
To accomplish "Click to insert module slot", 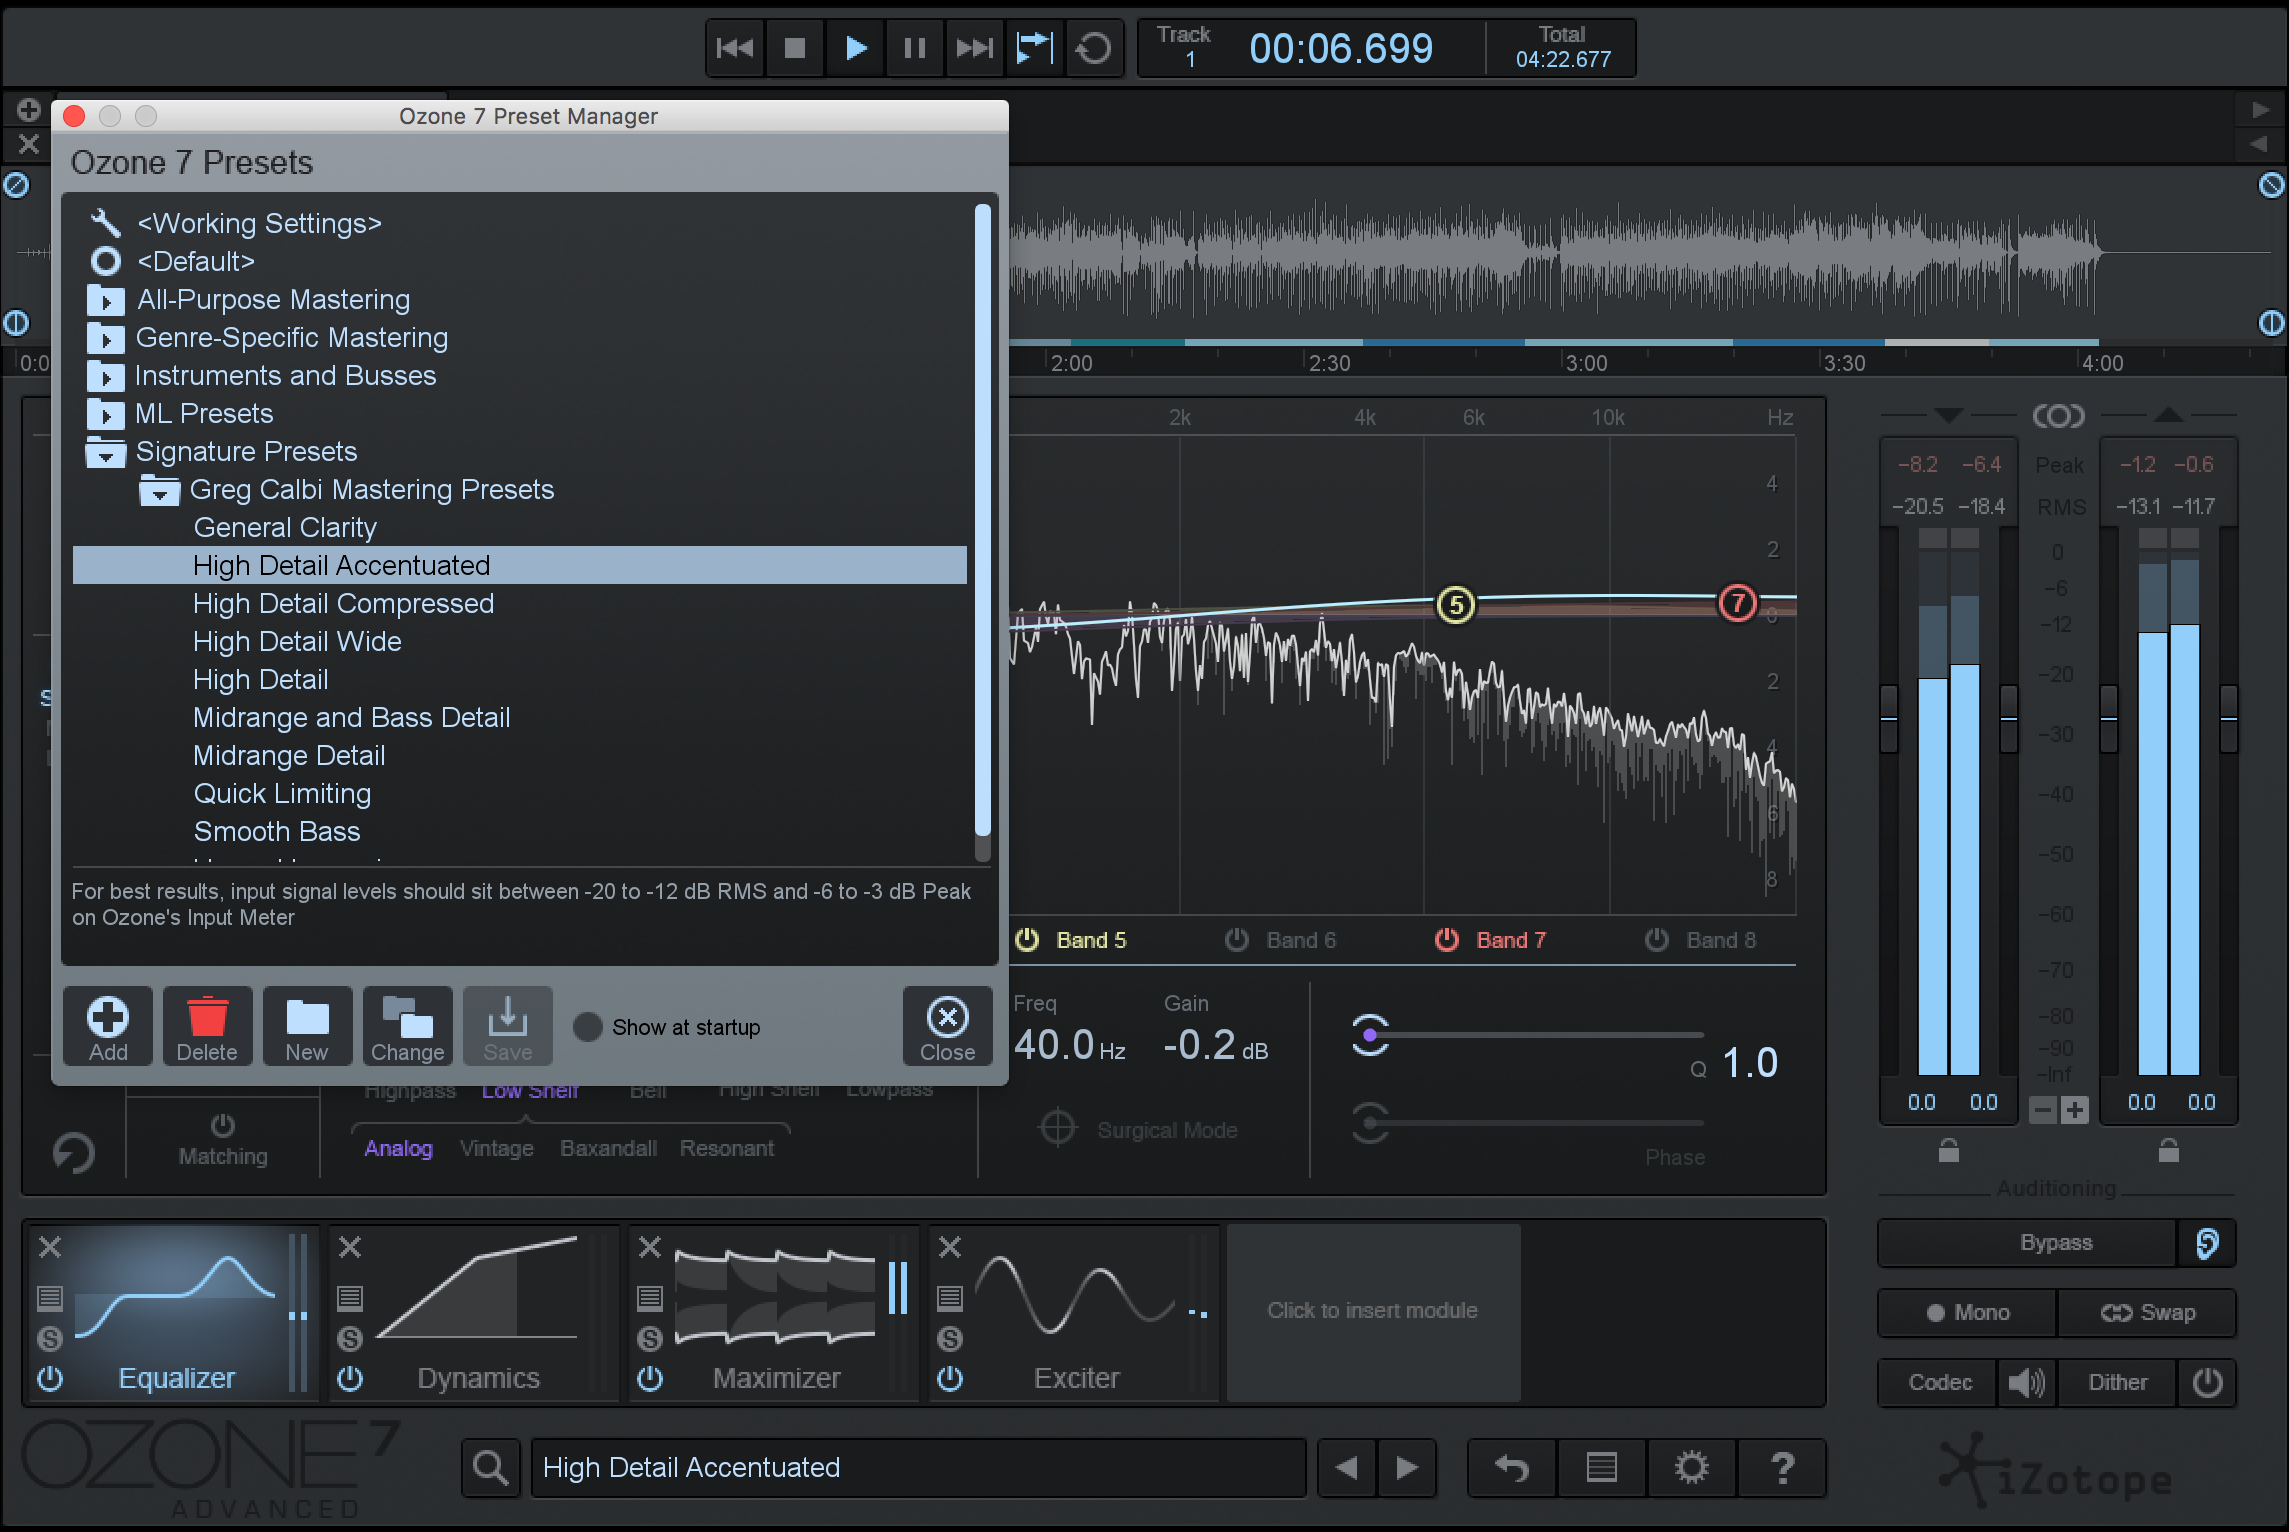I will point(1373,1311).
